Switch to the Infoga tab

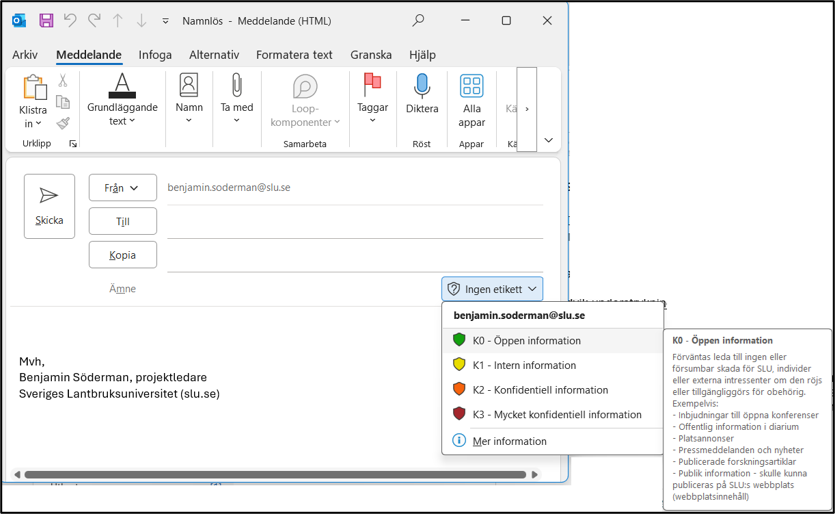pyautogui.click(x=155, y=55)
